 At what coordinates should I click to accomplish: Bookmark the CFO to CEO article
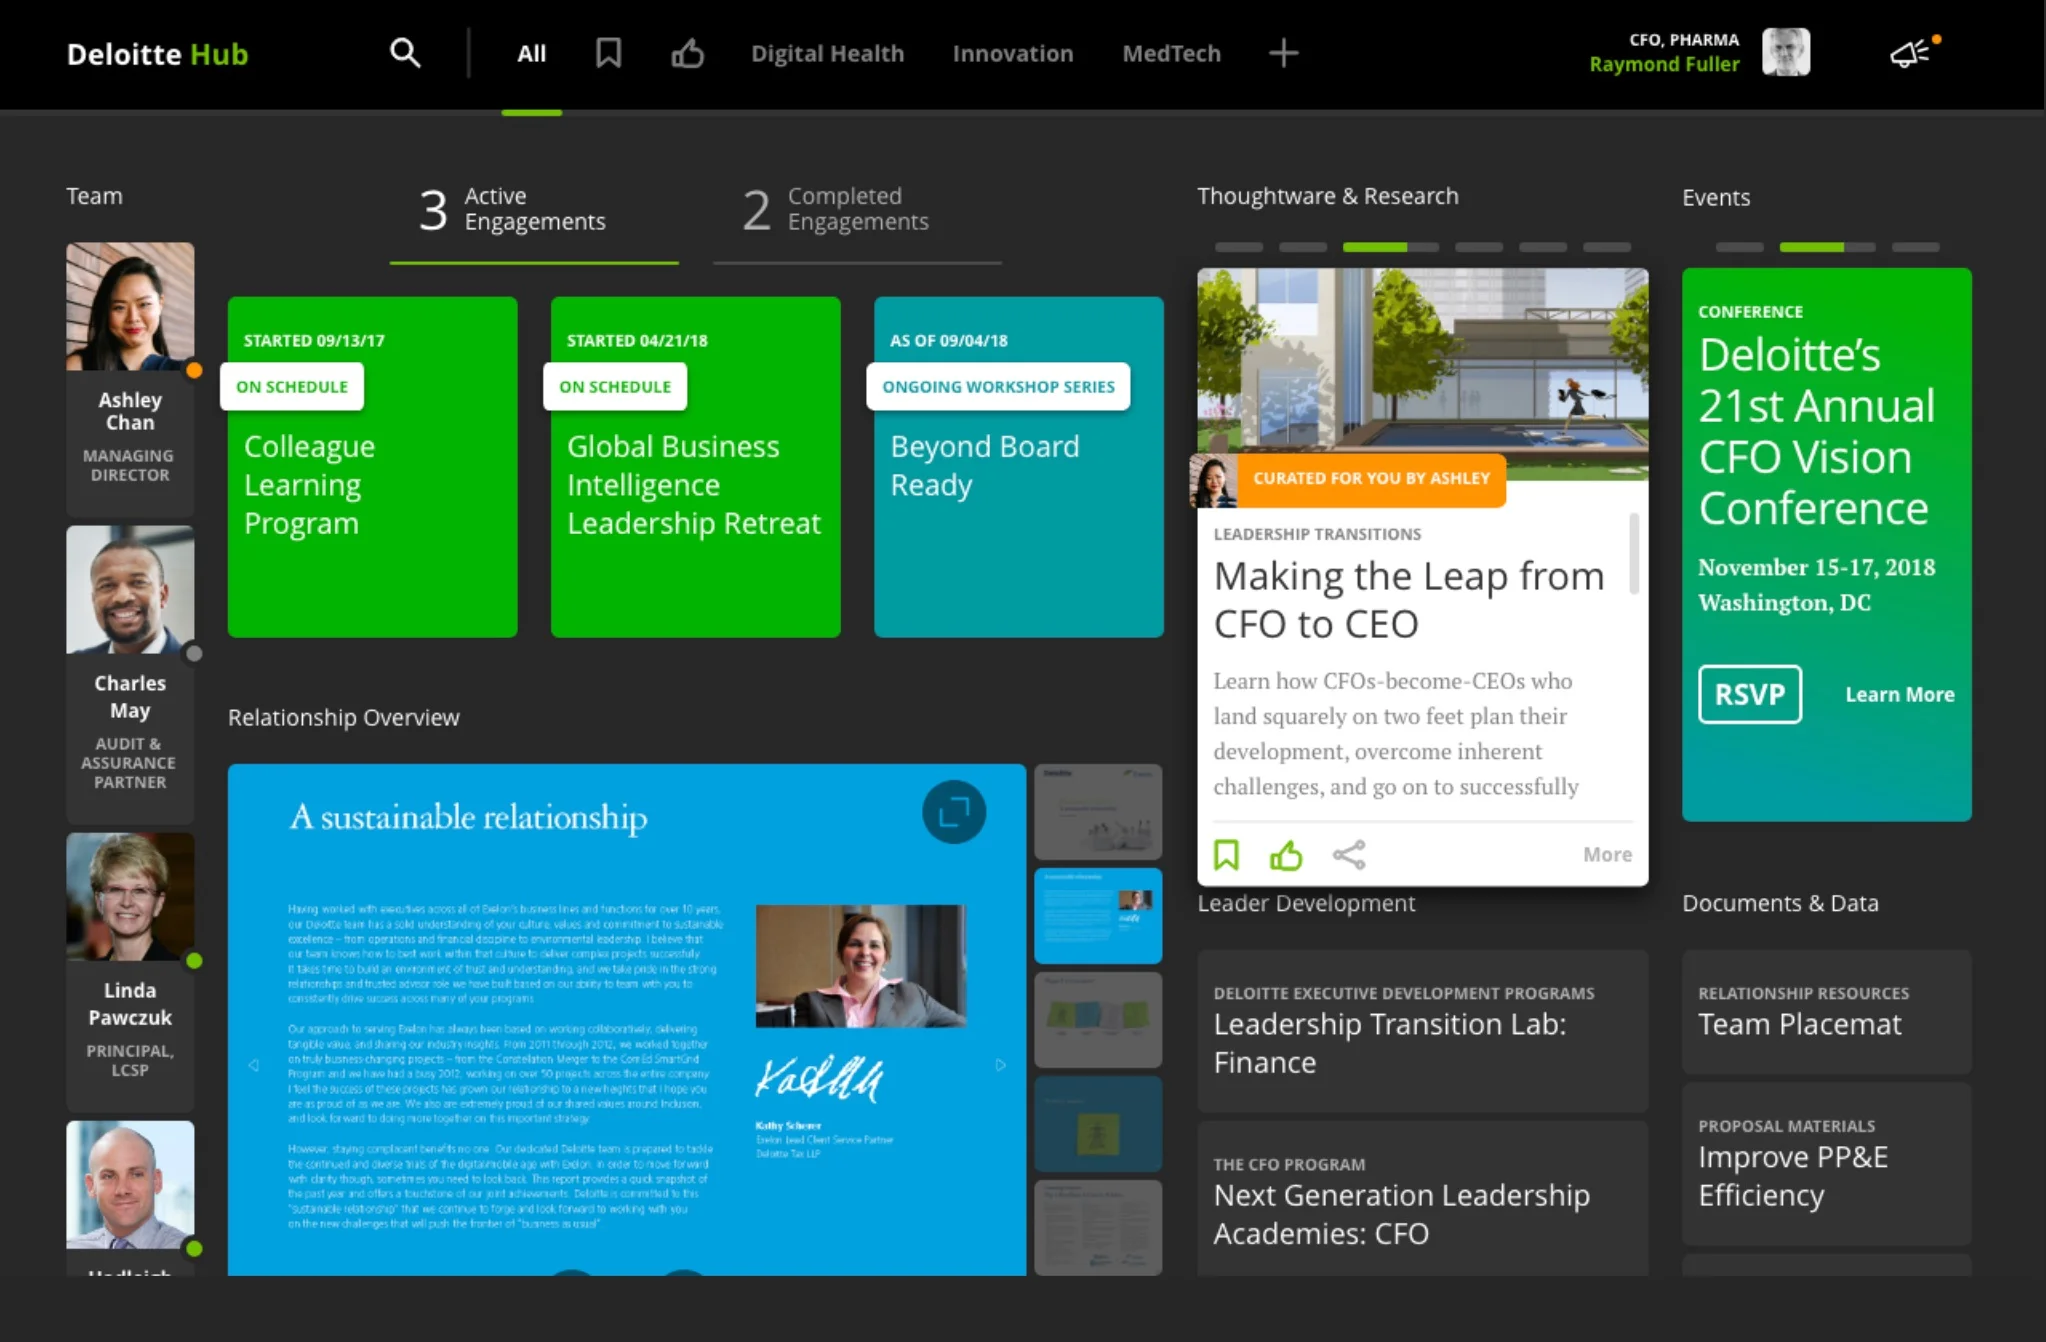click(x=1226, y=855)
